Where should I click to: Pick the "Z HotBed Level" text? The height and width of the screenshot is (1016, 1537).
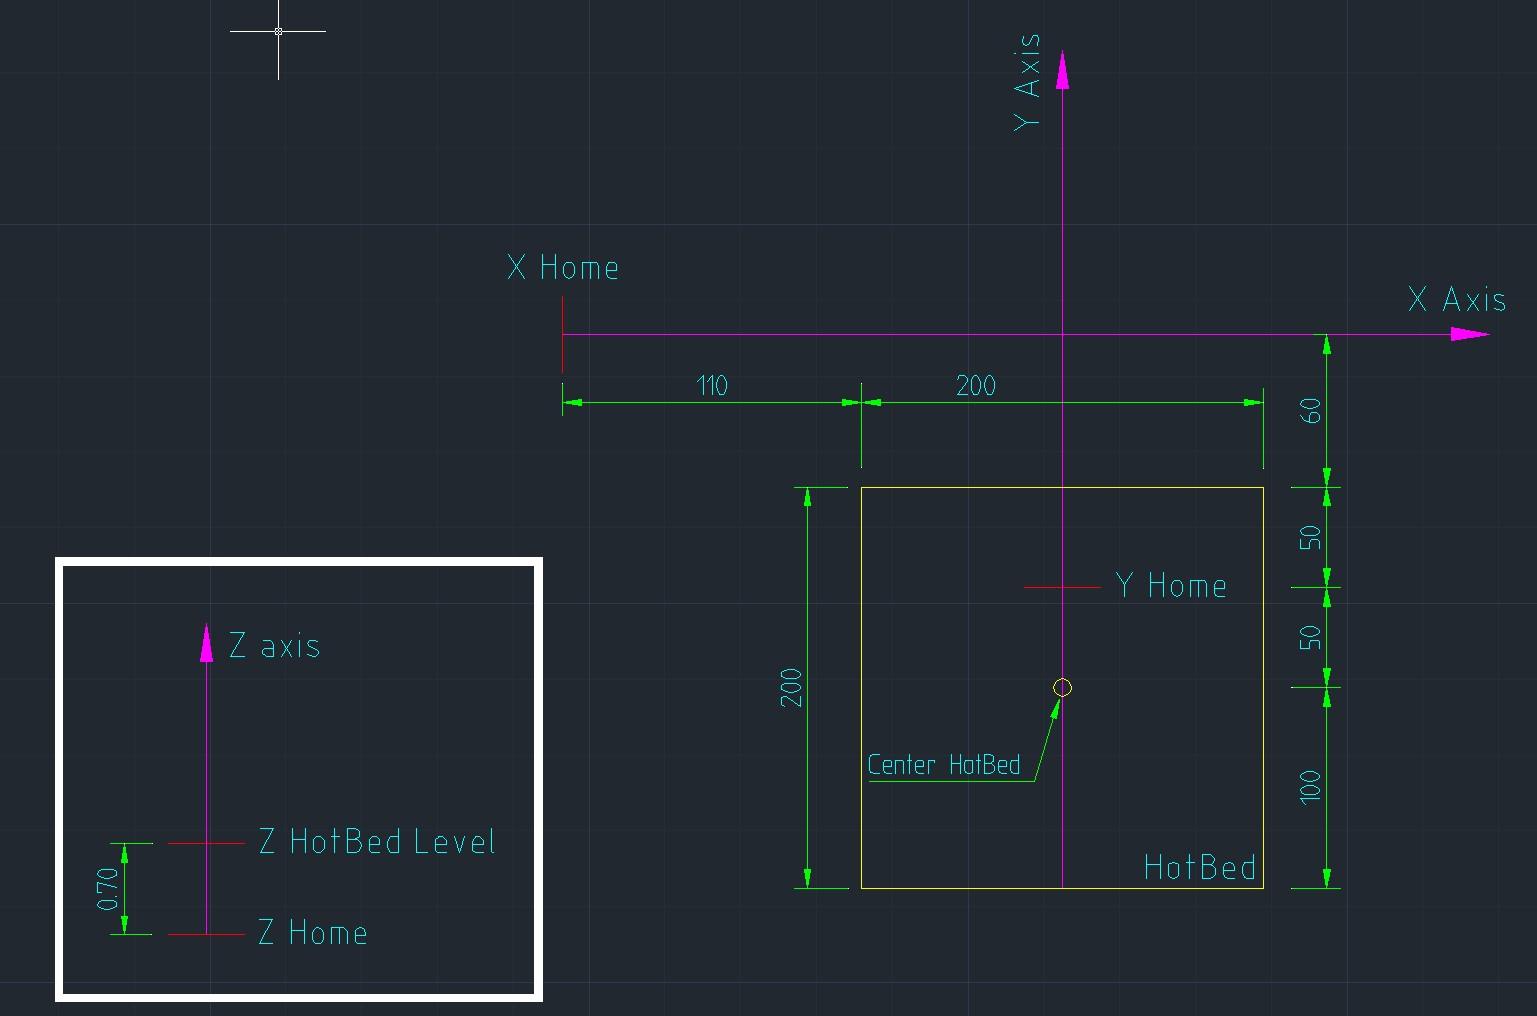[377, 842]
